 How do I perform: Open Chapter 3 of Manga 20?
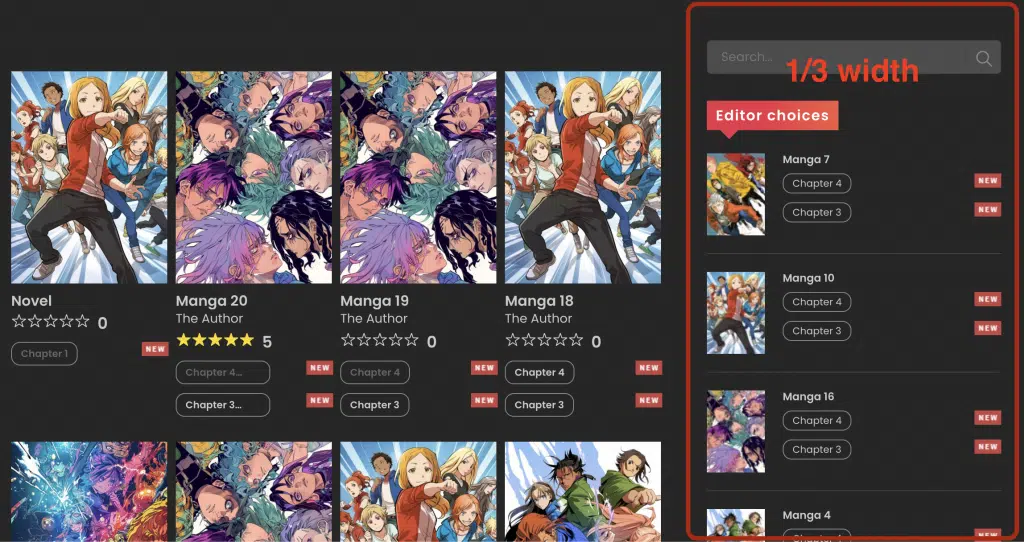pyautogui.click(x=223, y=405)
